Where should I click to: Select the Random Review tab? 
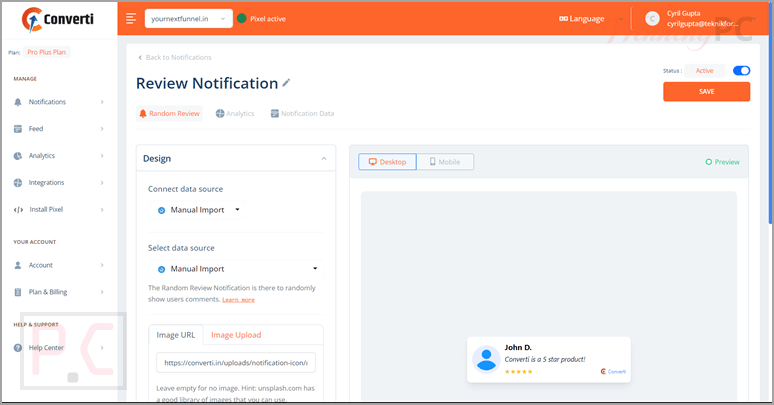(x=169, y=114)
